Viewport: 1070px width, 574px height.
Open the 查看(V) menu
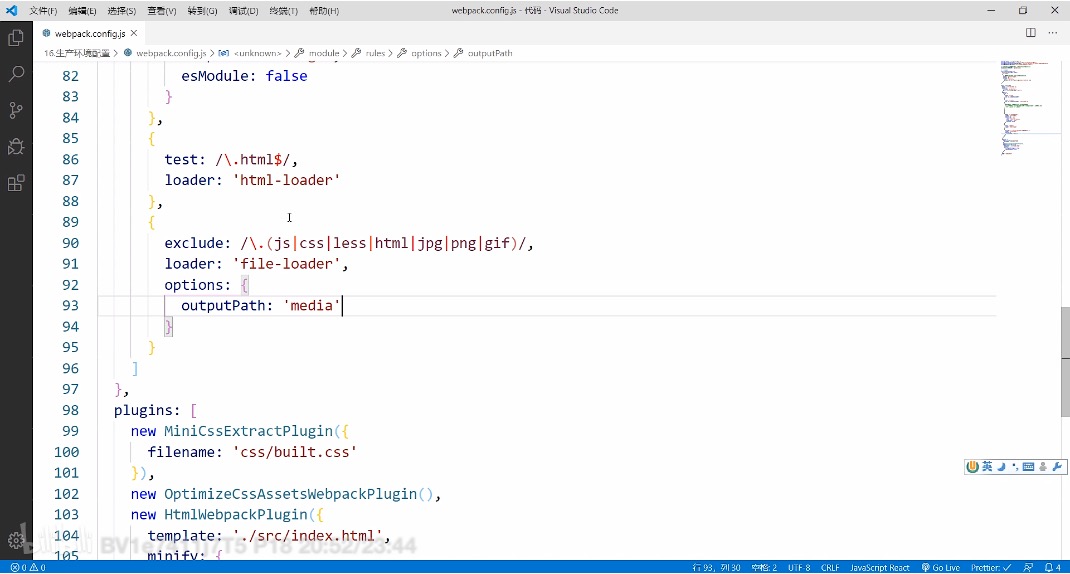coord(162,11)
